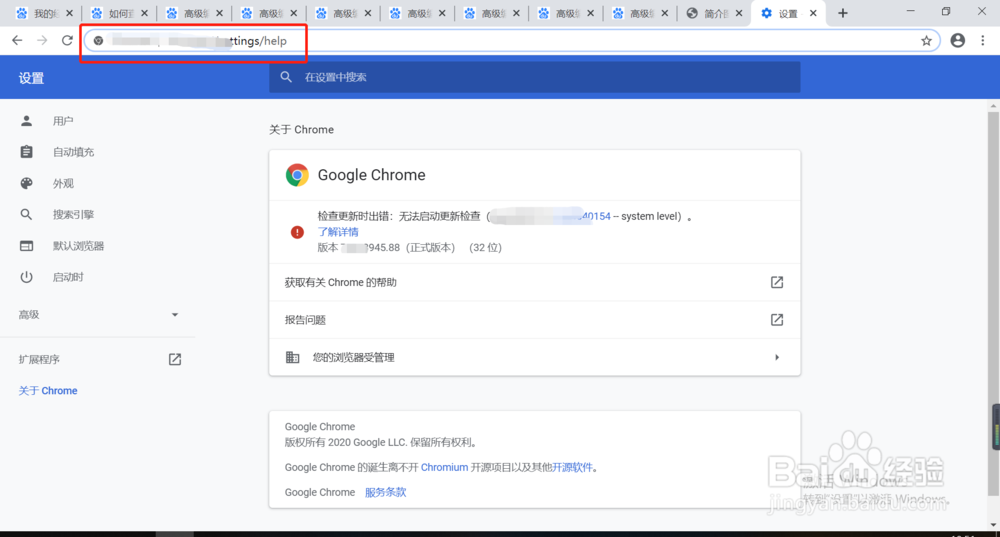Restore down the Chrome window
Screen dimensions: 1000x537
pyautogui.click(x=946, y=11)
